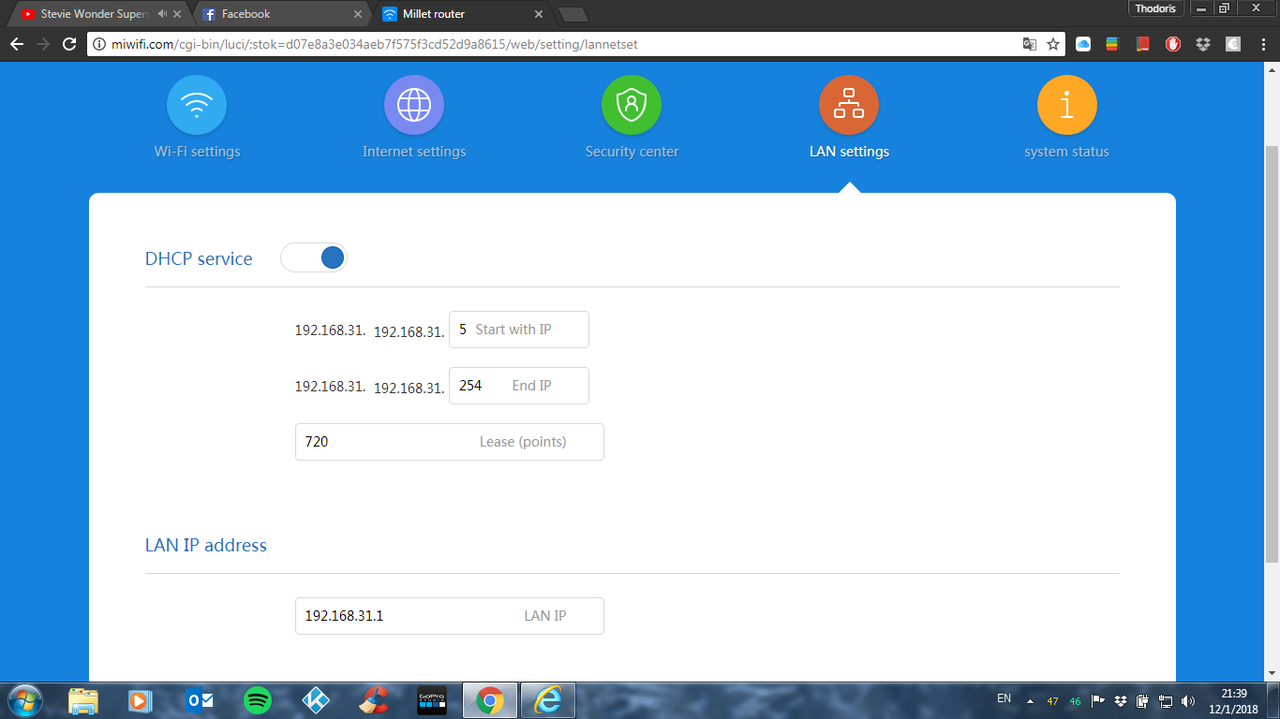Launch Kodi from the taskbar
The width and height of the screenshot is (1280, 719).
(316, 701)
